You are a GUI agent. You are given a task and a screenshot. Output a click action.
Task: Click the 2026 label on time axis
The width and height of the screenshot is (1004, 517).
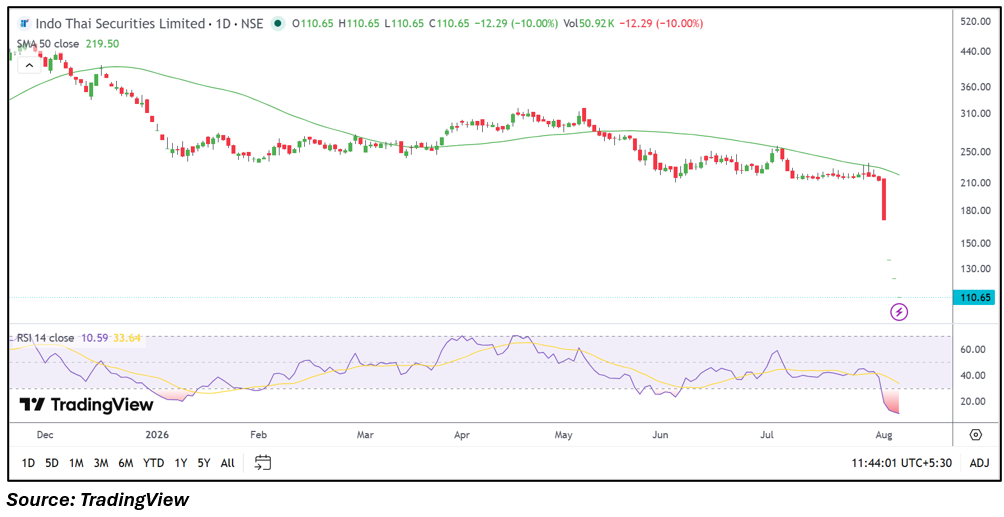[157, 435]
